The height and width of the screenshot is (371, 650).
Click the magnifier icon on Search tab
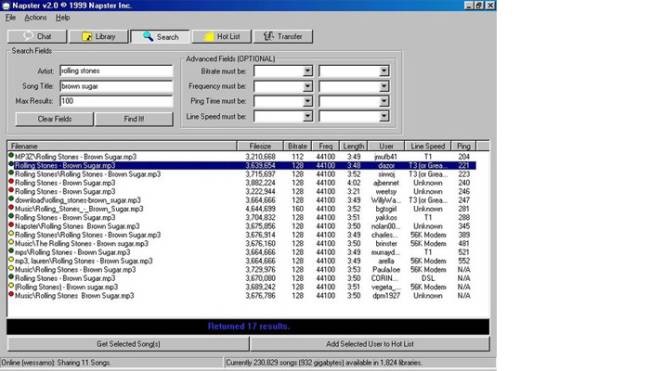coord(148,36)
